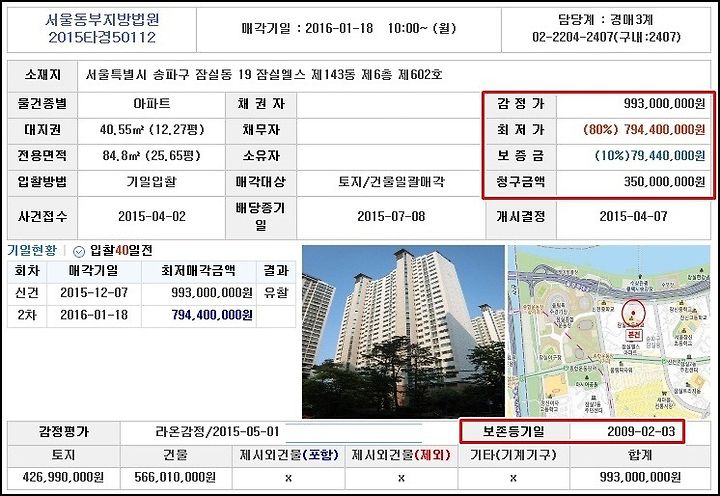Click the 입찰방법 label

coord(42,182)
